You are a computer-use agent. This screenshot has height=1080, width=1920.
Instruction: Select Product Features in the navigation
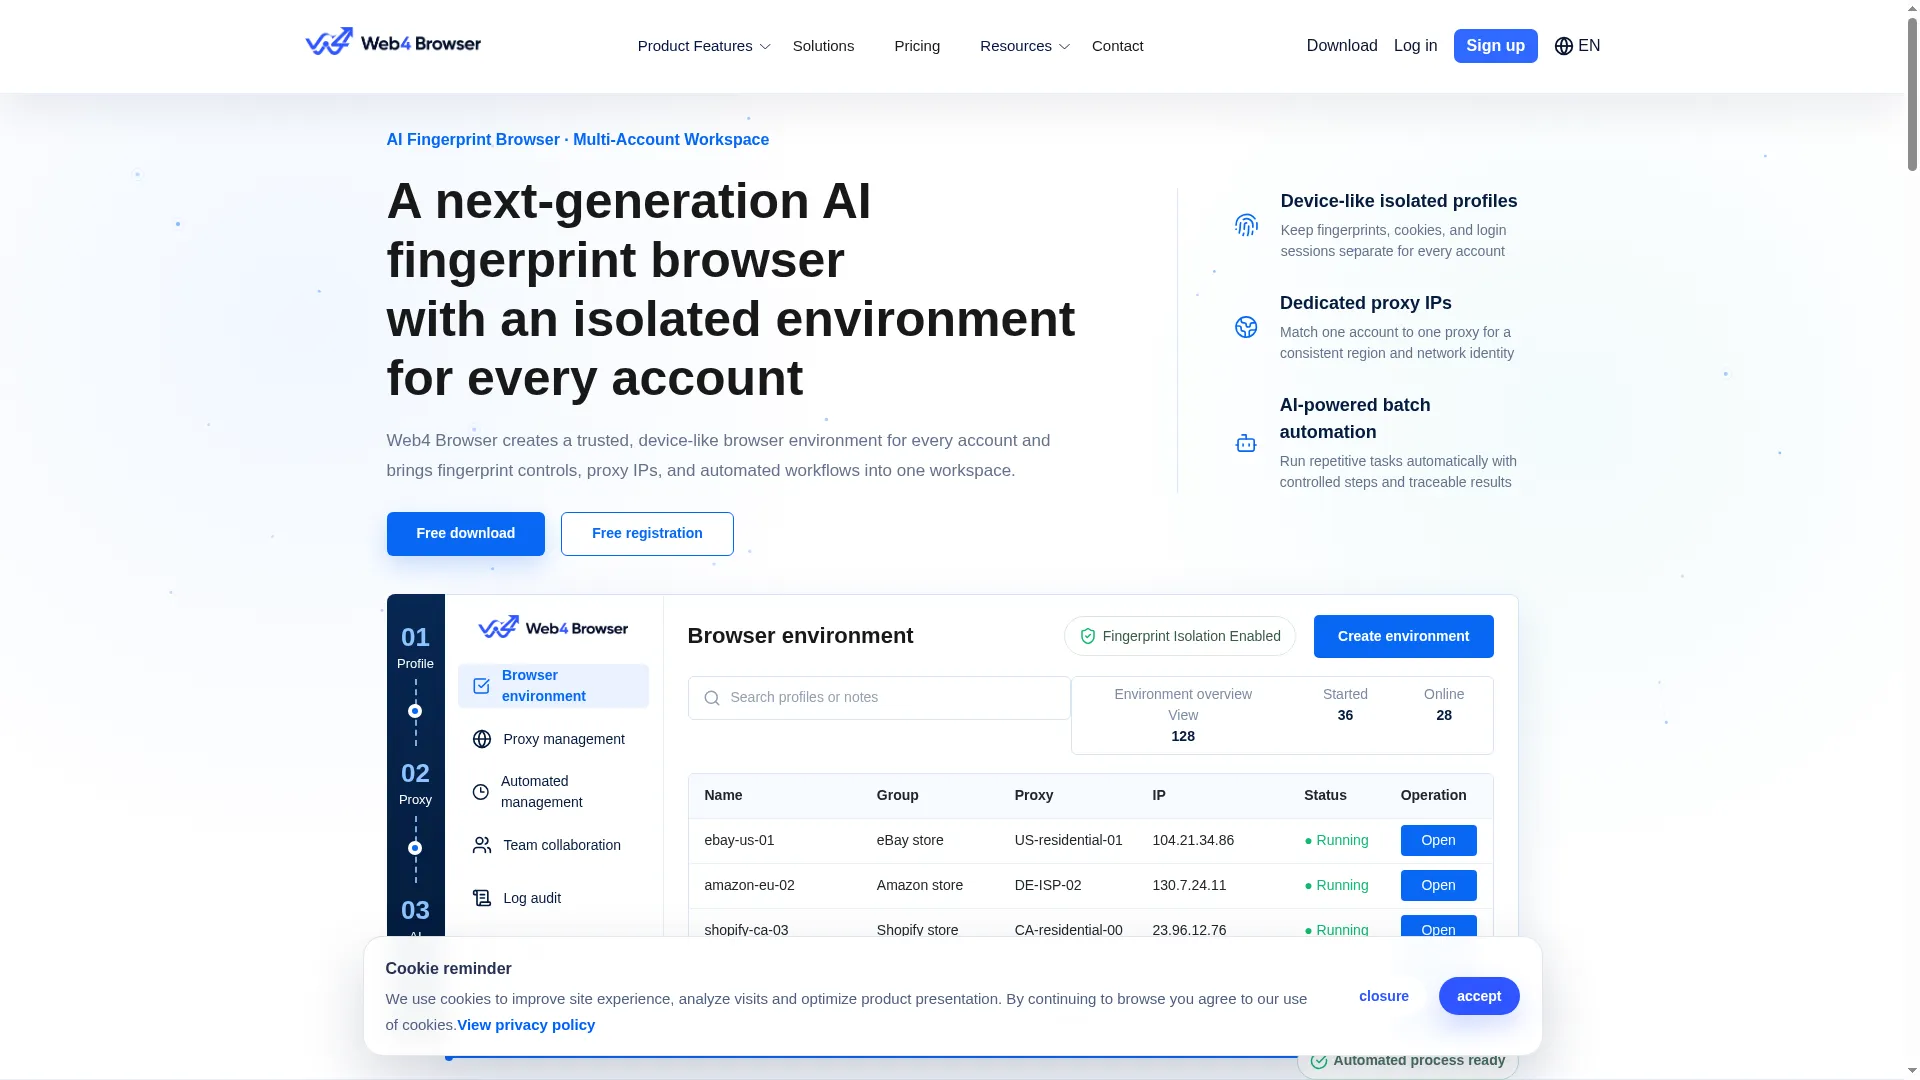[x=695, y=46]
